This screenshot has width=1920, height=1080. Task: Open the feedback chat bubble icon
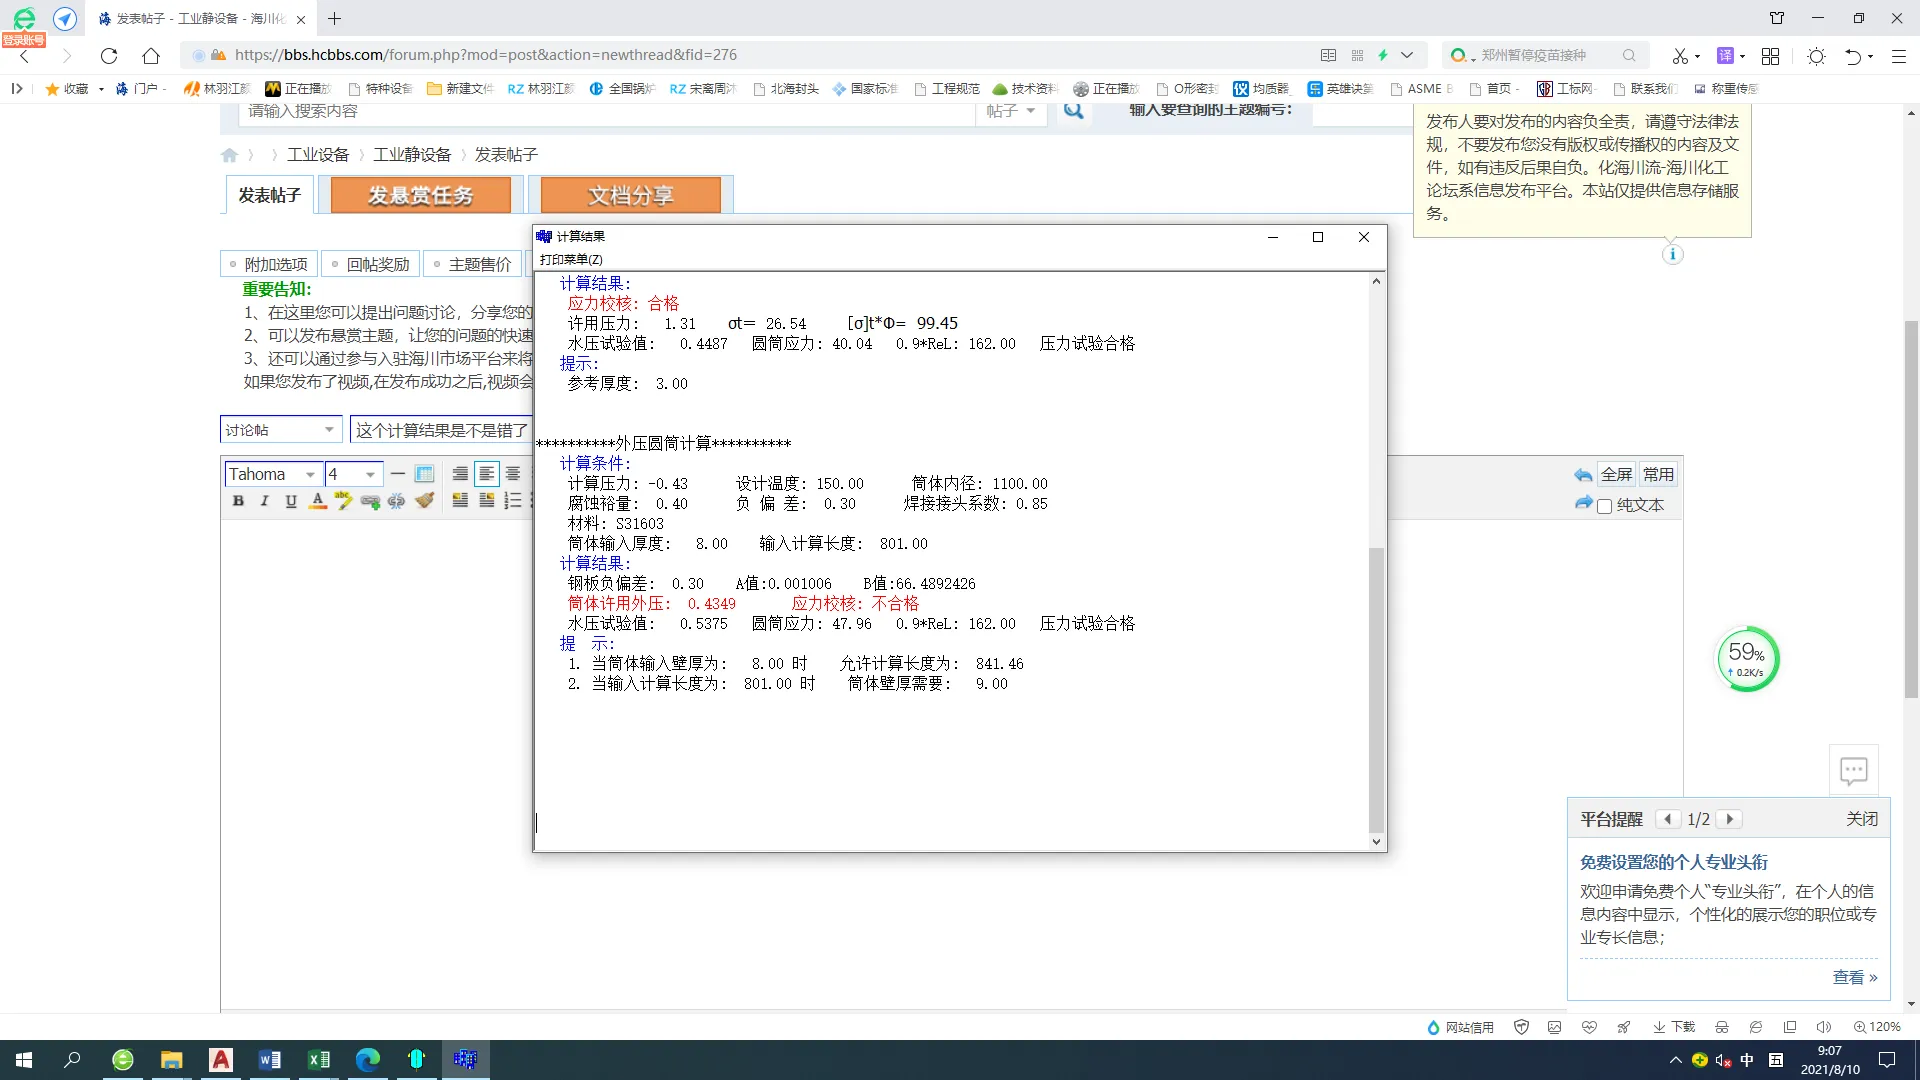[1853, 770]
